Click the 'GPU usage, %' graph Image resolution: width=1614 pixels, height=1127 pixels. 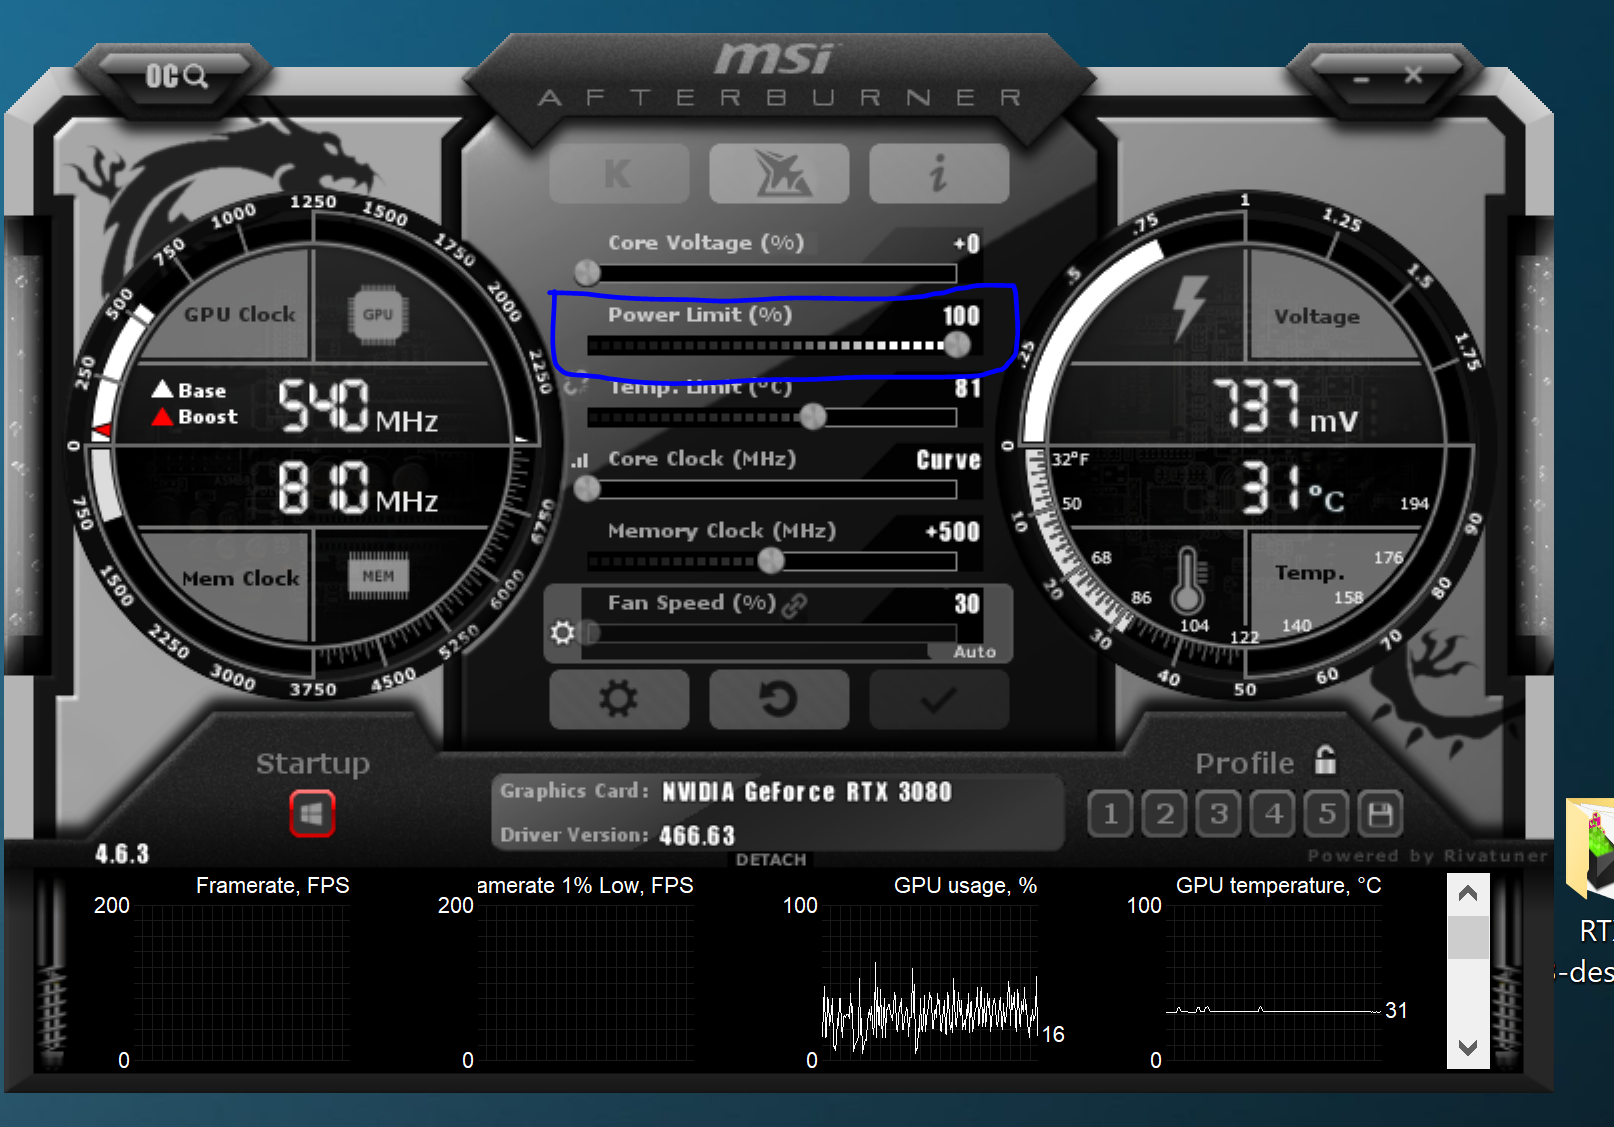[x=929, y=983]
